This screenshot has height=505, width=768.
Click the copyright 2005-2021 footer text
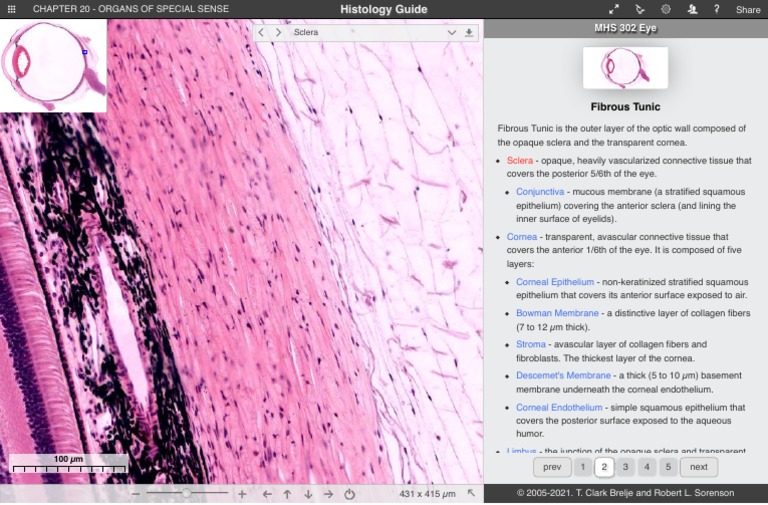pos(625,493)
